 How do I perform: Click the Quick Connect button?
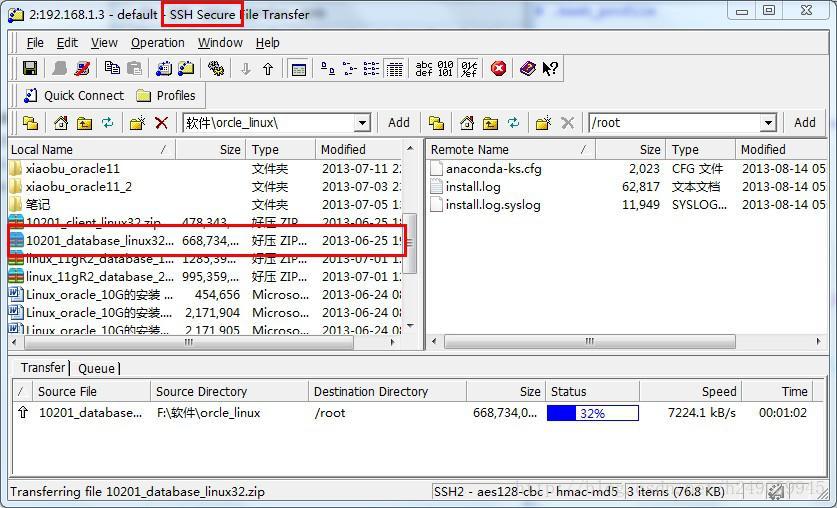[x=74, y=96]
